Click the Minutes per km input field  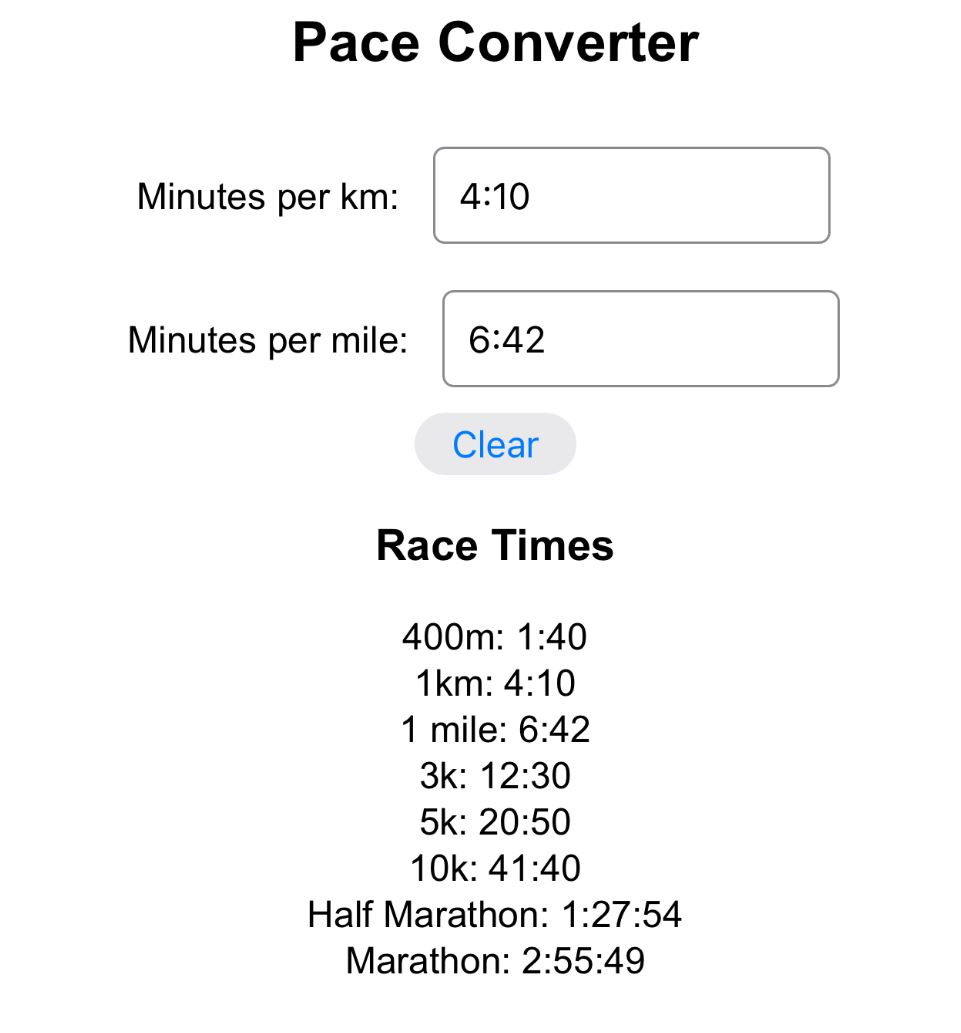(x=630, y=195)
